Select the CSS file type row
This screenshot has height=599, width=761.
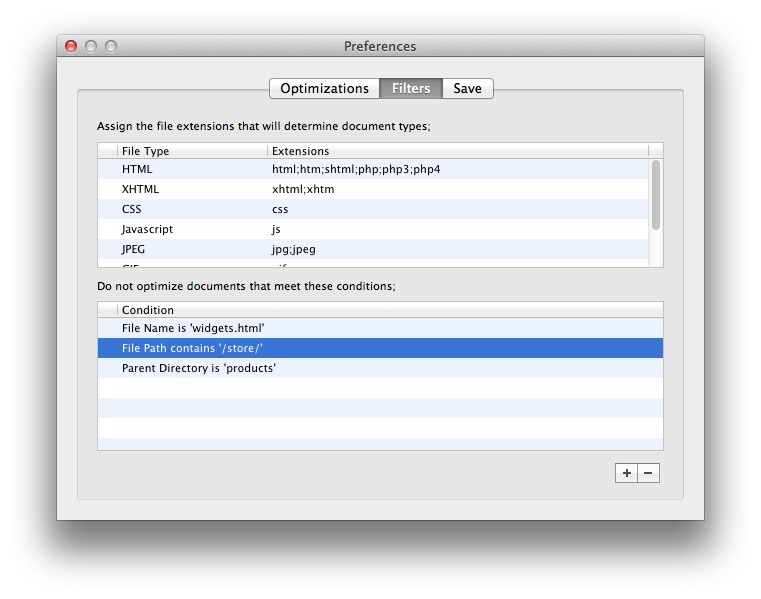[373, 209]
